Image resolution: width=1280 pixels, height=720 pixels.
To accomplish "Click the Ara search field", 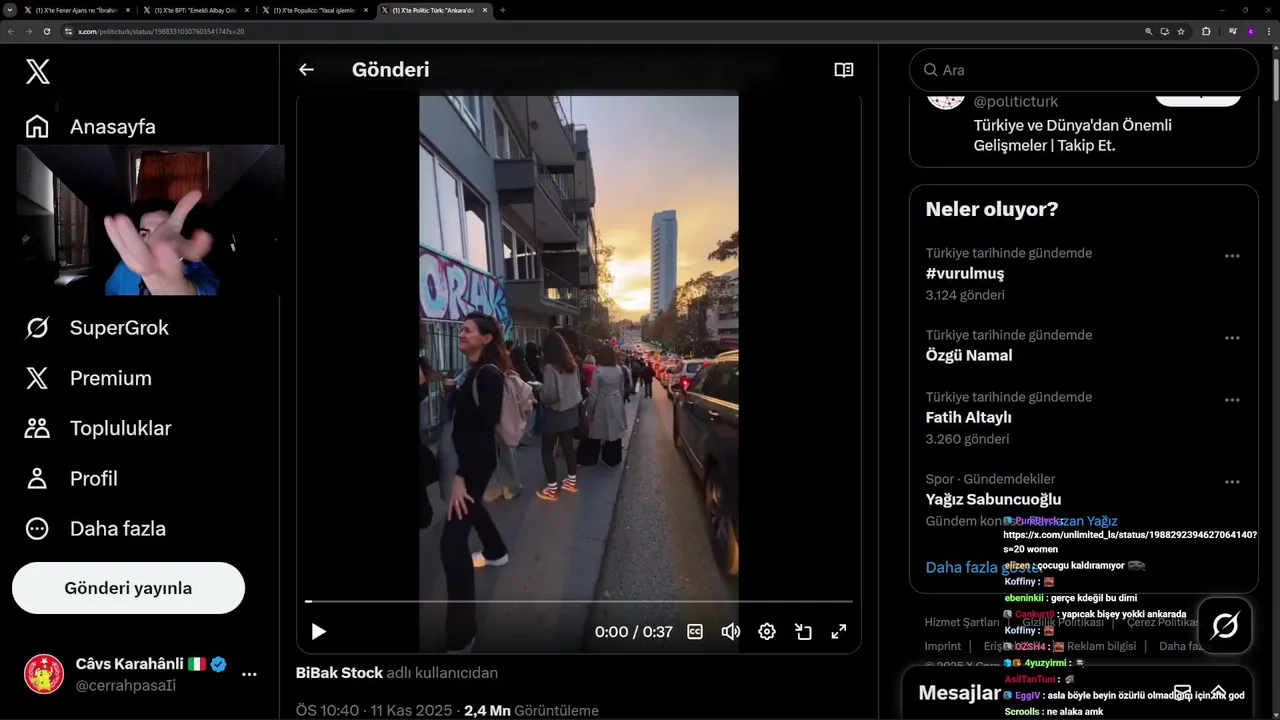I will 1083,70.
